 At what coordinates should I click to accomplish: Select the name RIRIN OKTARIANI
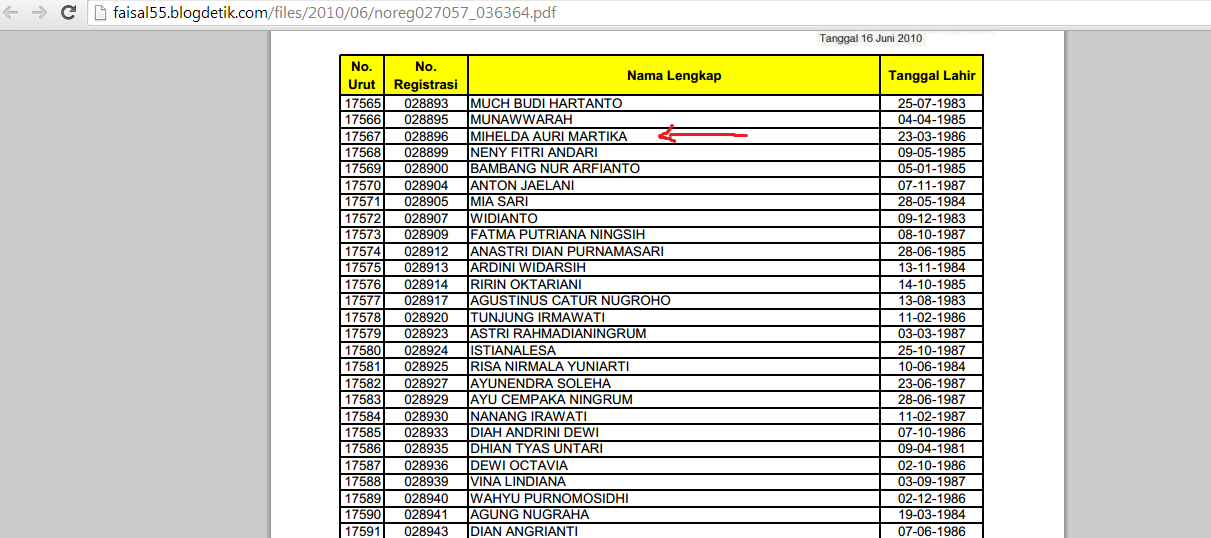[526, 284]
